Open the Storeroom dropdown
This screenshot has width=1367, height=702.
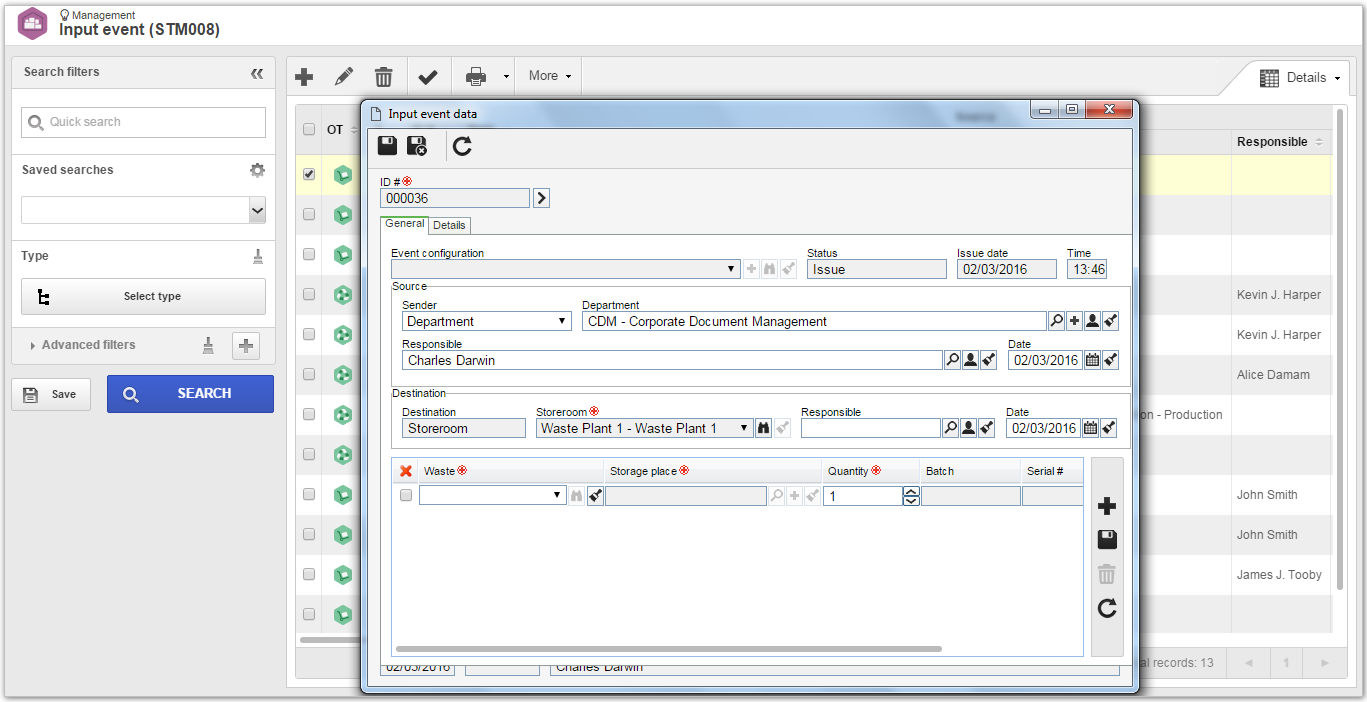click(x=645, y=428)
